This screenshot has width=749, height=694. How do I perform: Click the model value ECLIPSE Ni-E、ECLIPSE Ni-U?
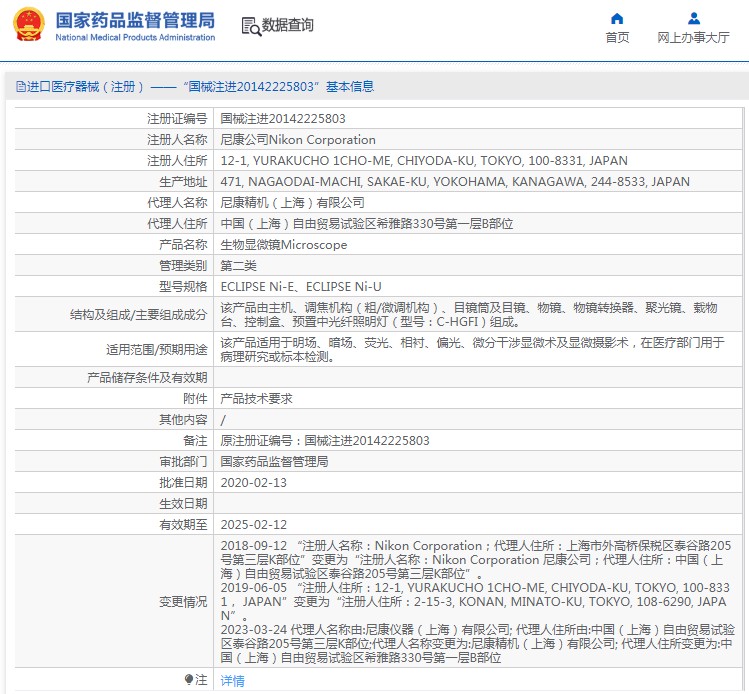point(301,287)
